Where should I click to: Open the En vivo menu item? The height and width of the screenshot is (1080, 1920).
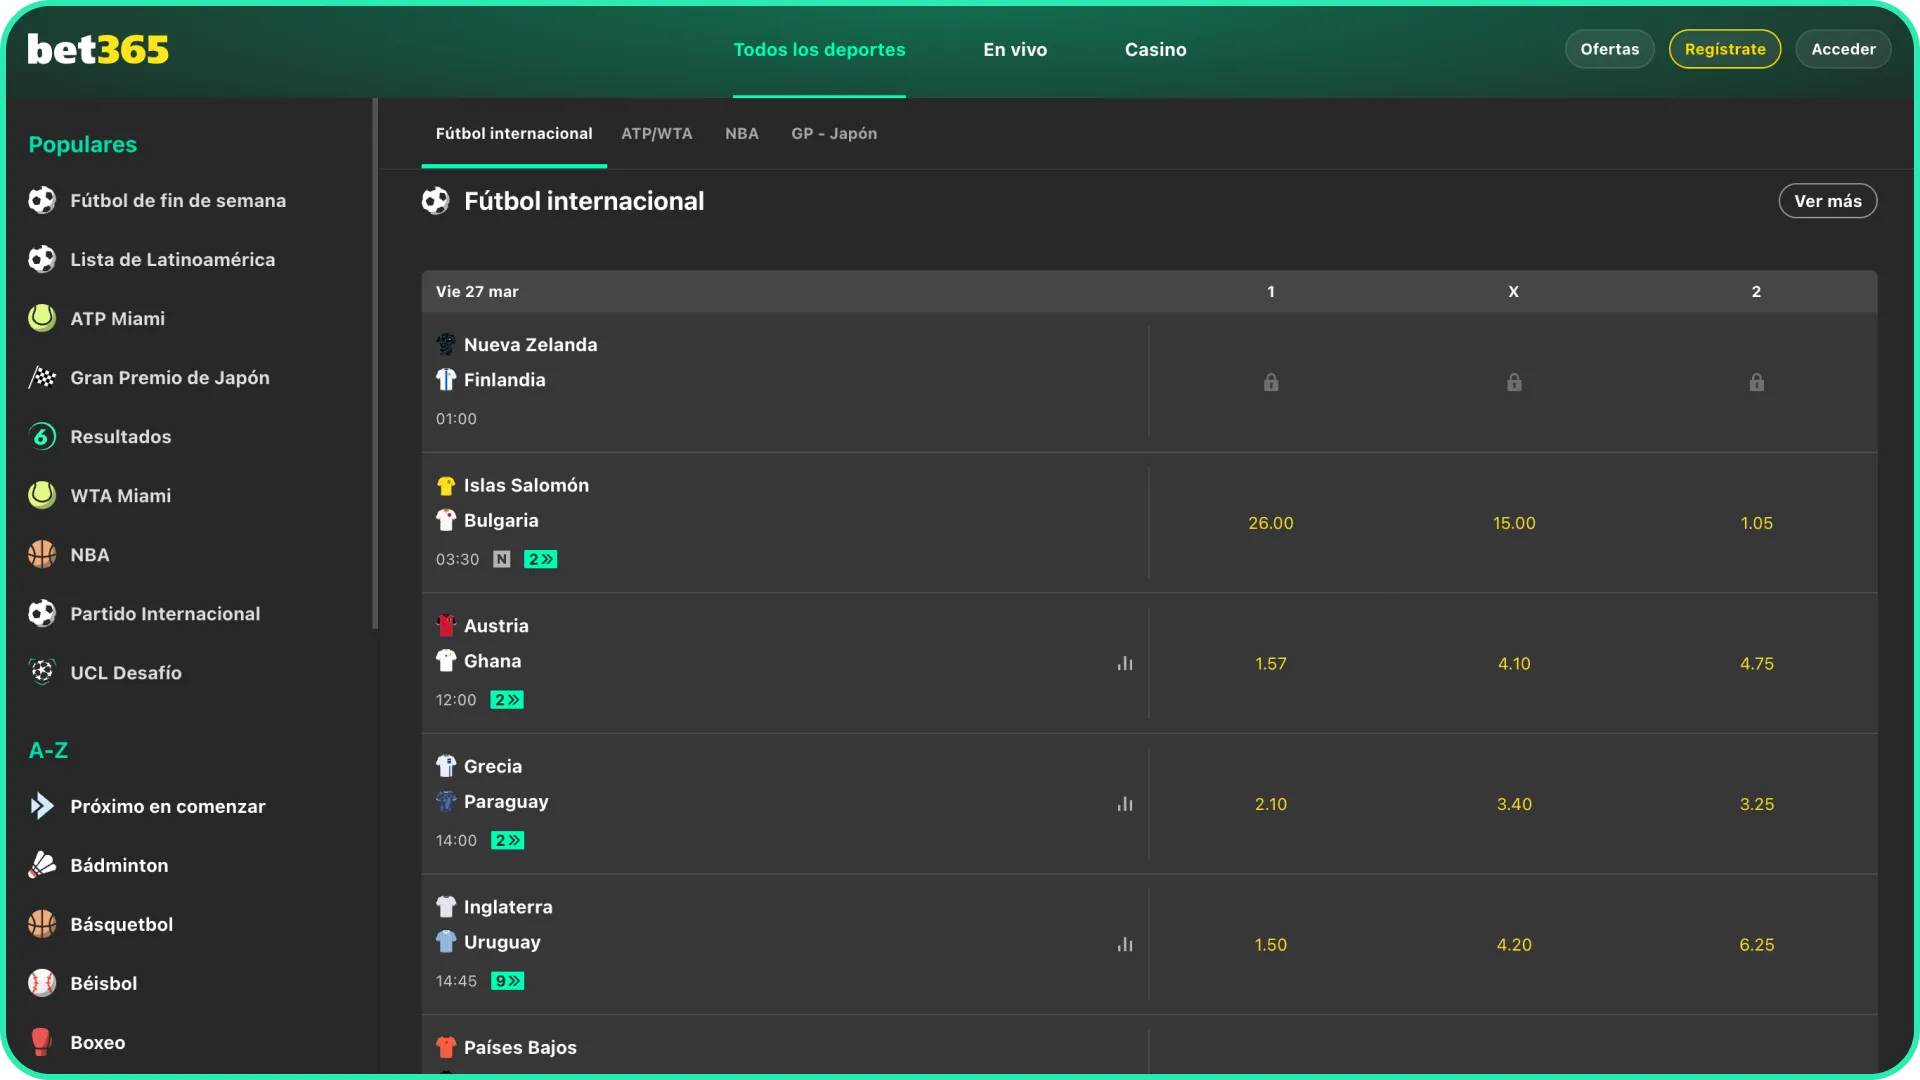1014,49
